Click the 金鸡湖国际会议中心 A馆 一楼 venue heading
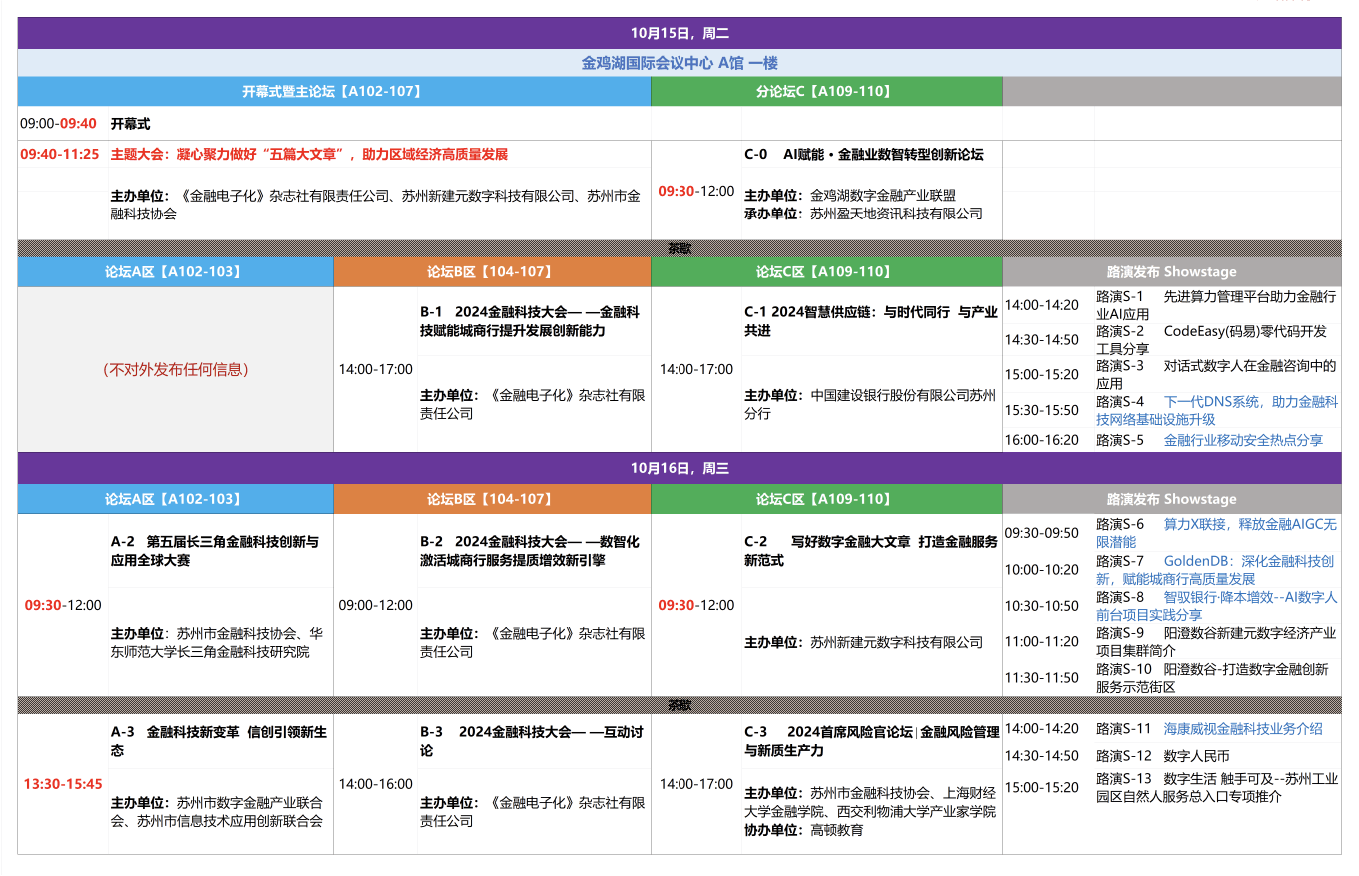 point(679,63)
